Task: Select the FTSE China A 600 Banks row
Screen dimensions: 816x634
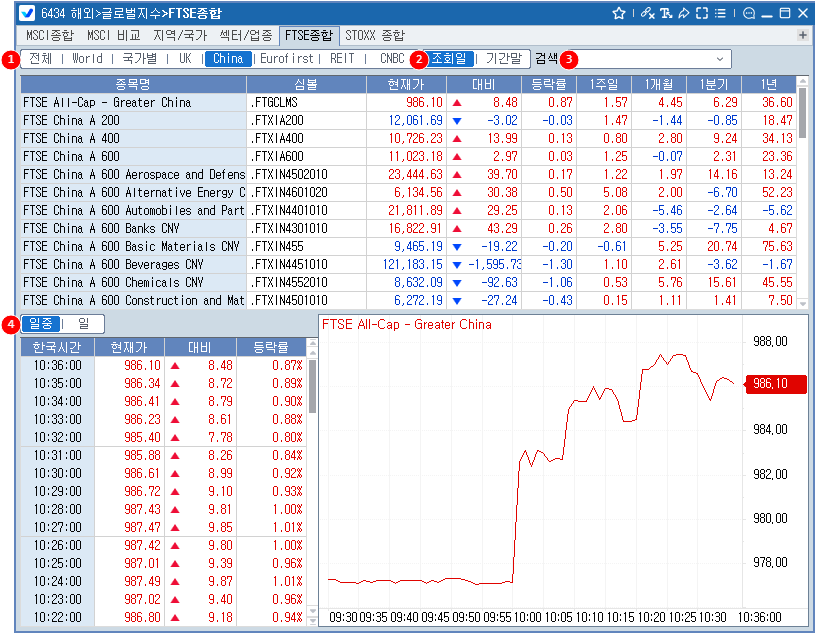Action: [x=133, y=228]
